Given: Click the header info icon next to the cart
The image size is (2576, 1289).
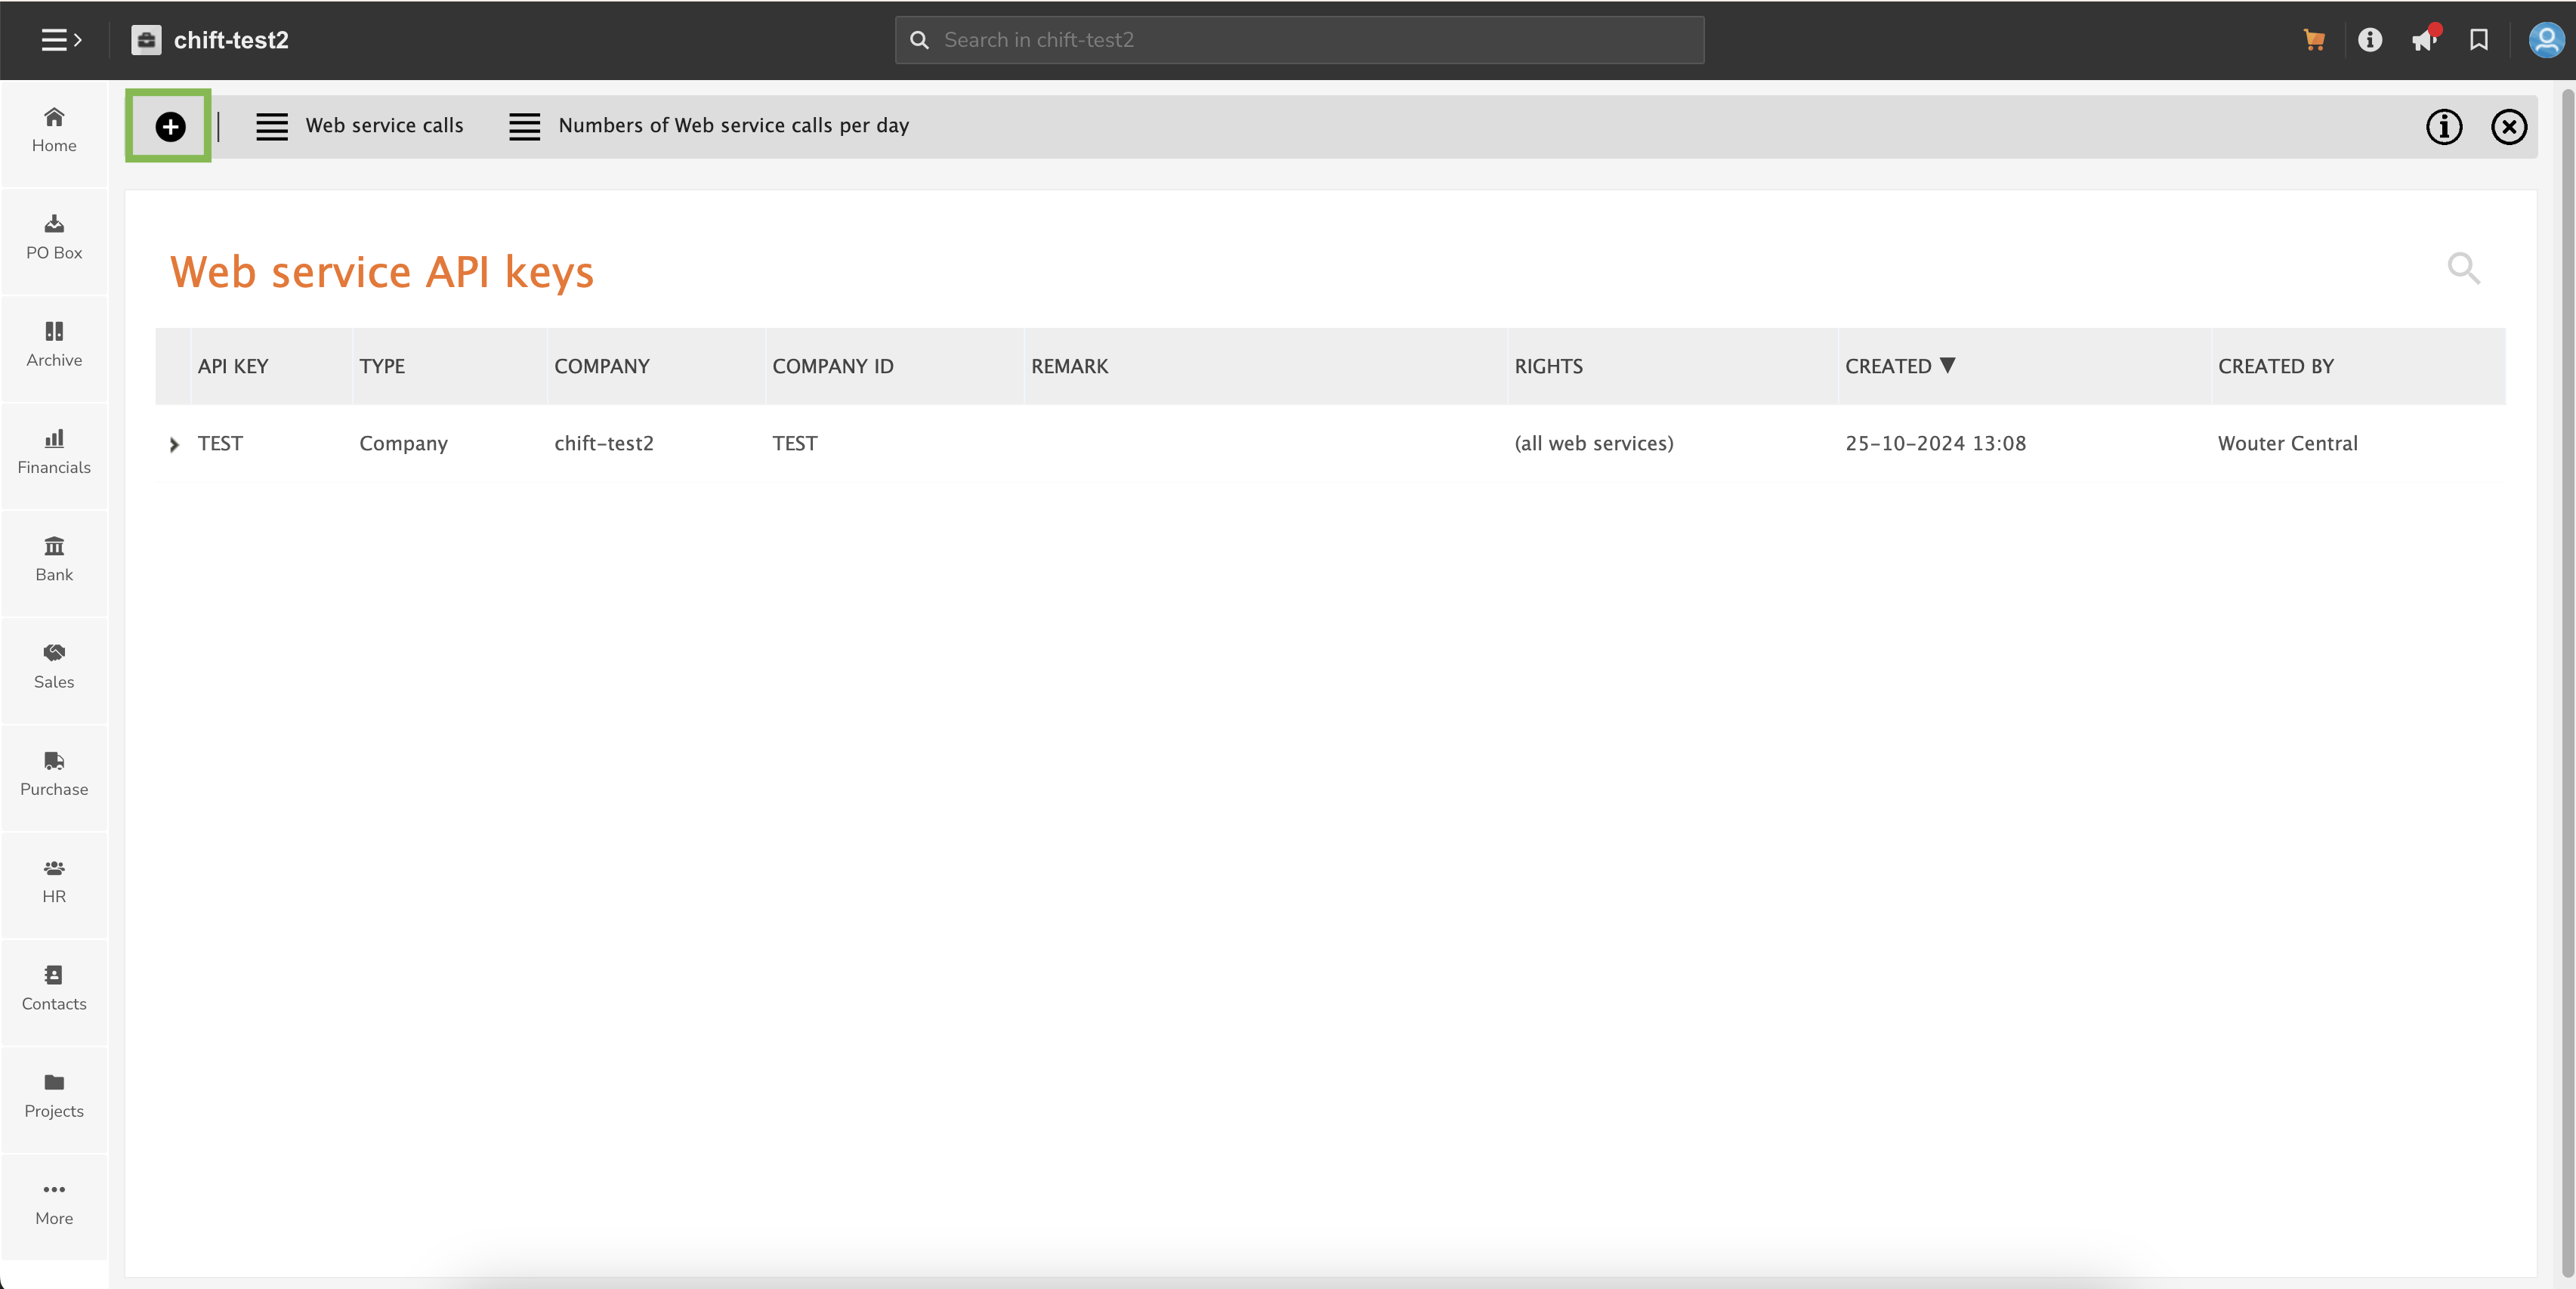Looking at the screenshot, I should [2369, 40].
